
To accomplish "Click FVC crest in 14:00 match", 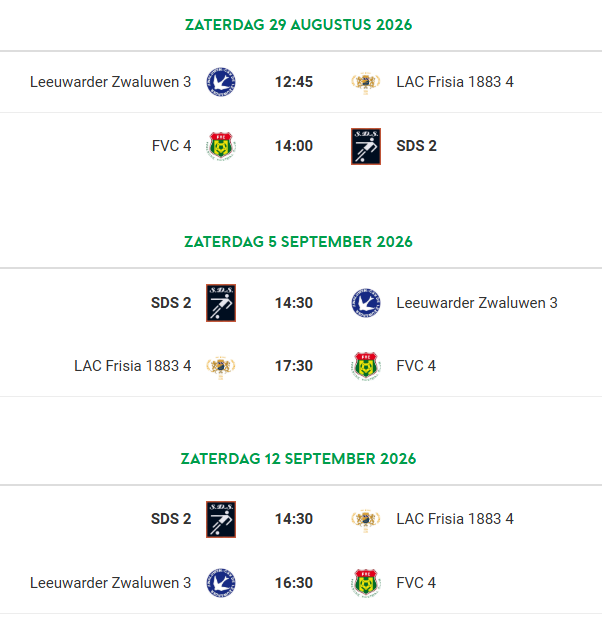I will coord(221,146).
